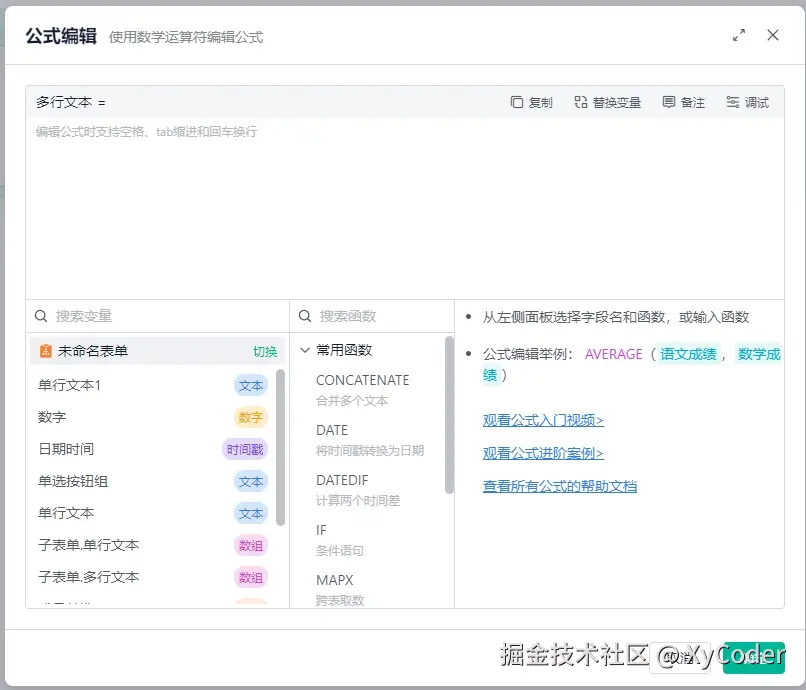This screenshot has width=806, height=690.
Task: Select 子表单.单行文本 variable
Action: pyautogui.click(x=153, y=545)
